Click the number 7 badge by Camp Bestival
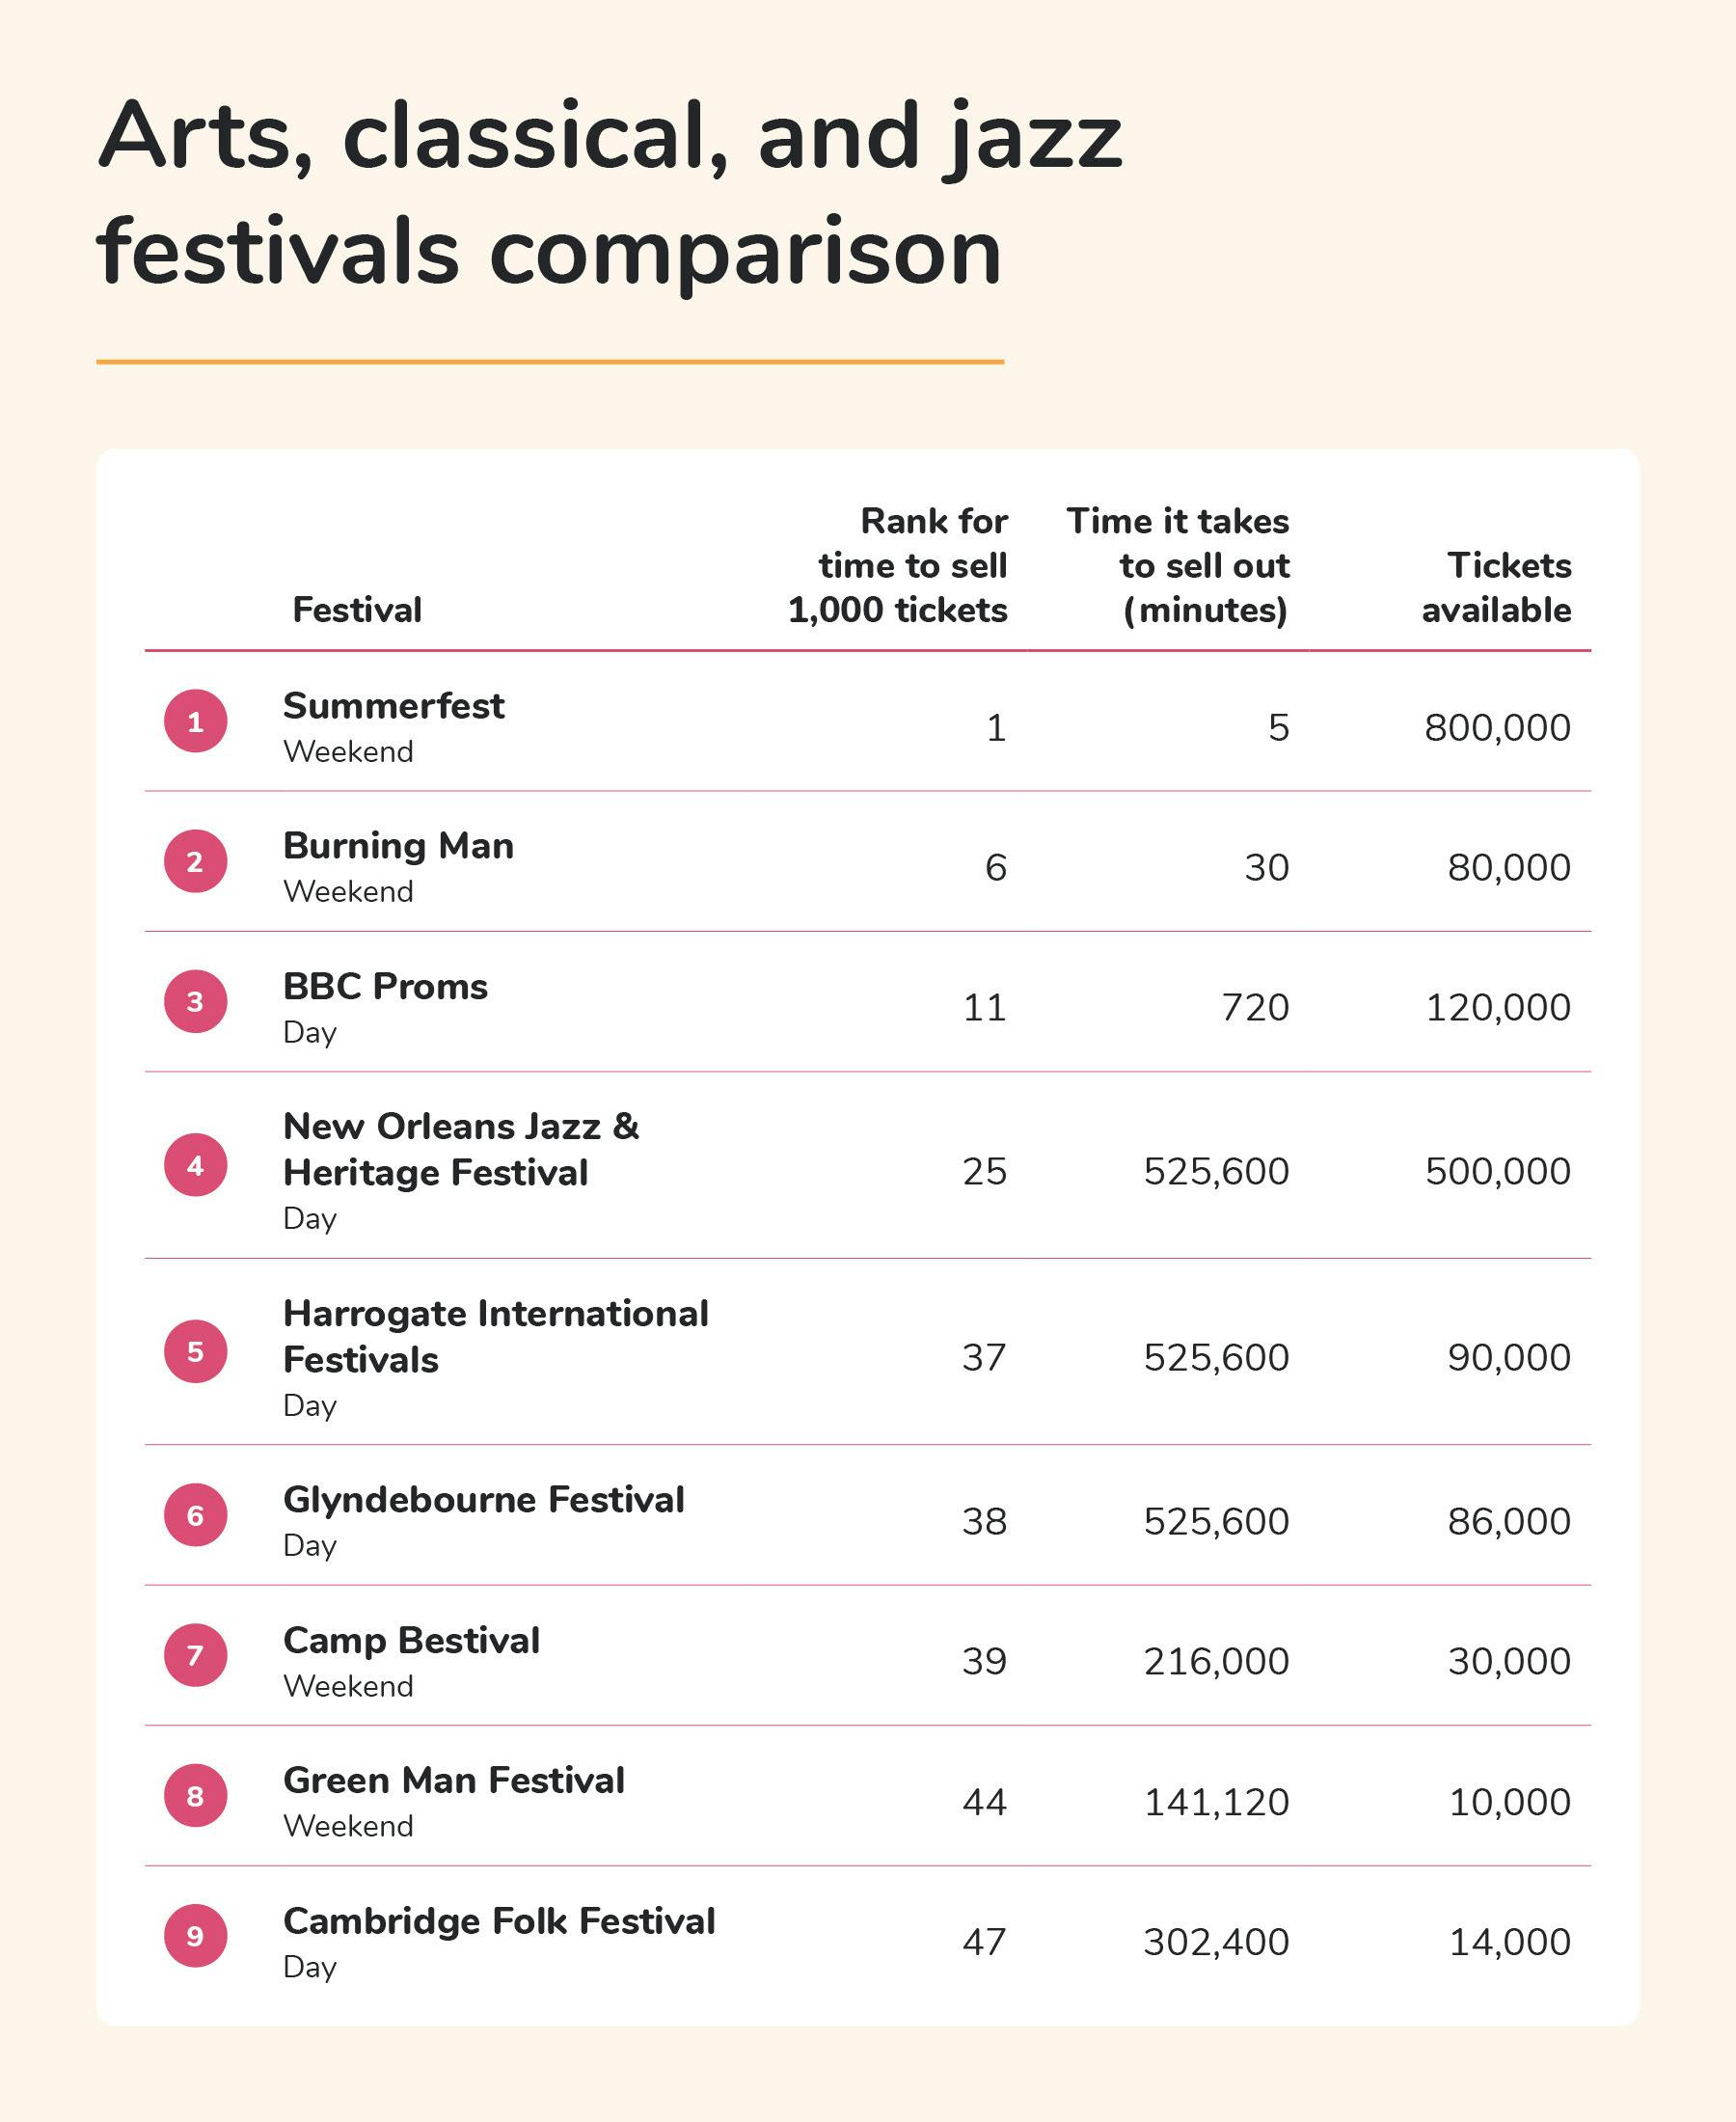Viewport: 1736px width, 2122px height. (195, 1655)
